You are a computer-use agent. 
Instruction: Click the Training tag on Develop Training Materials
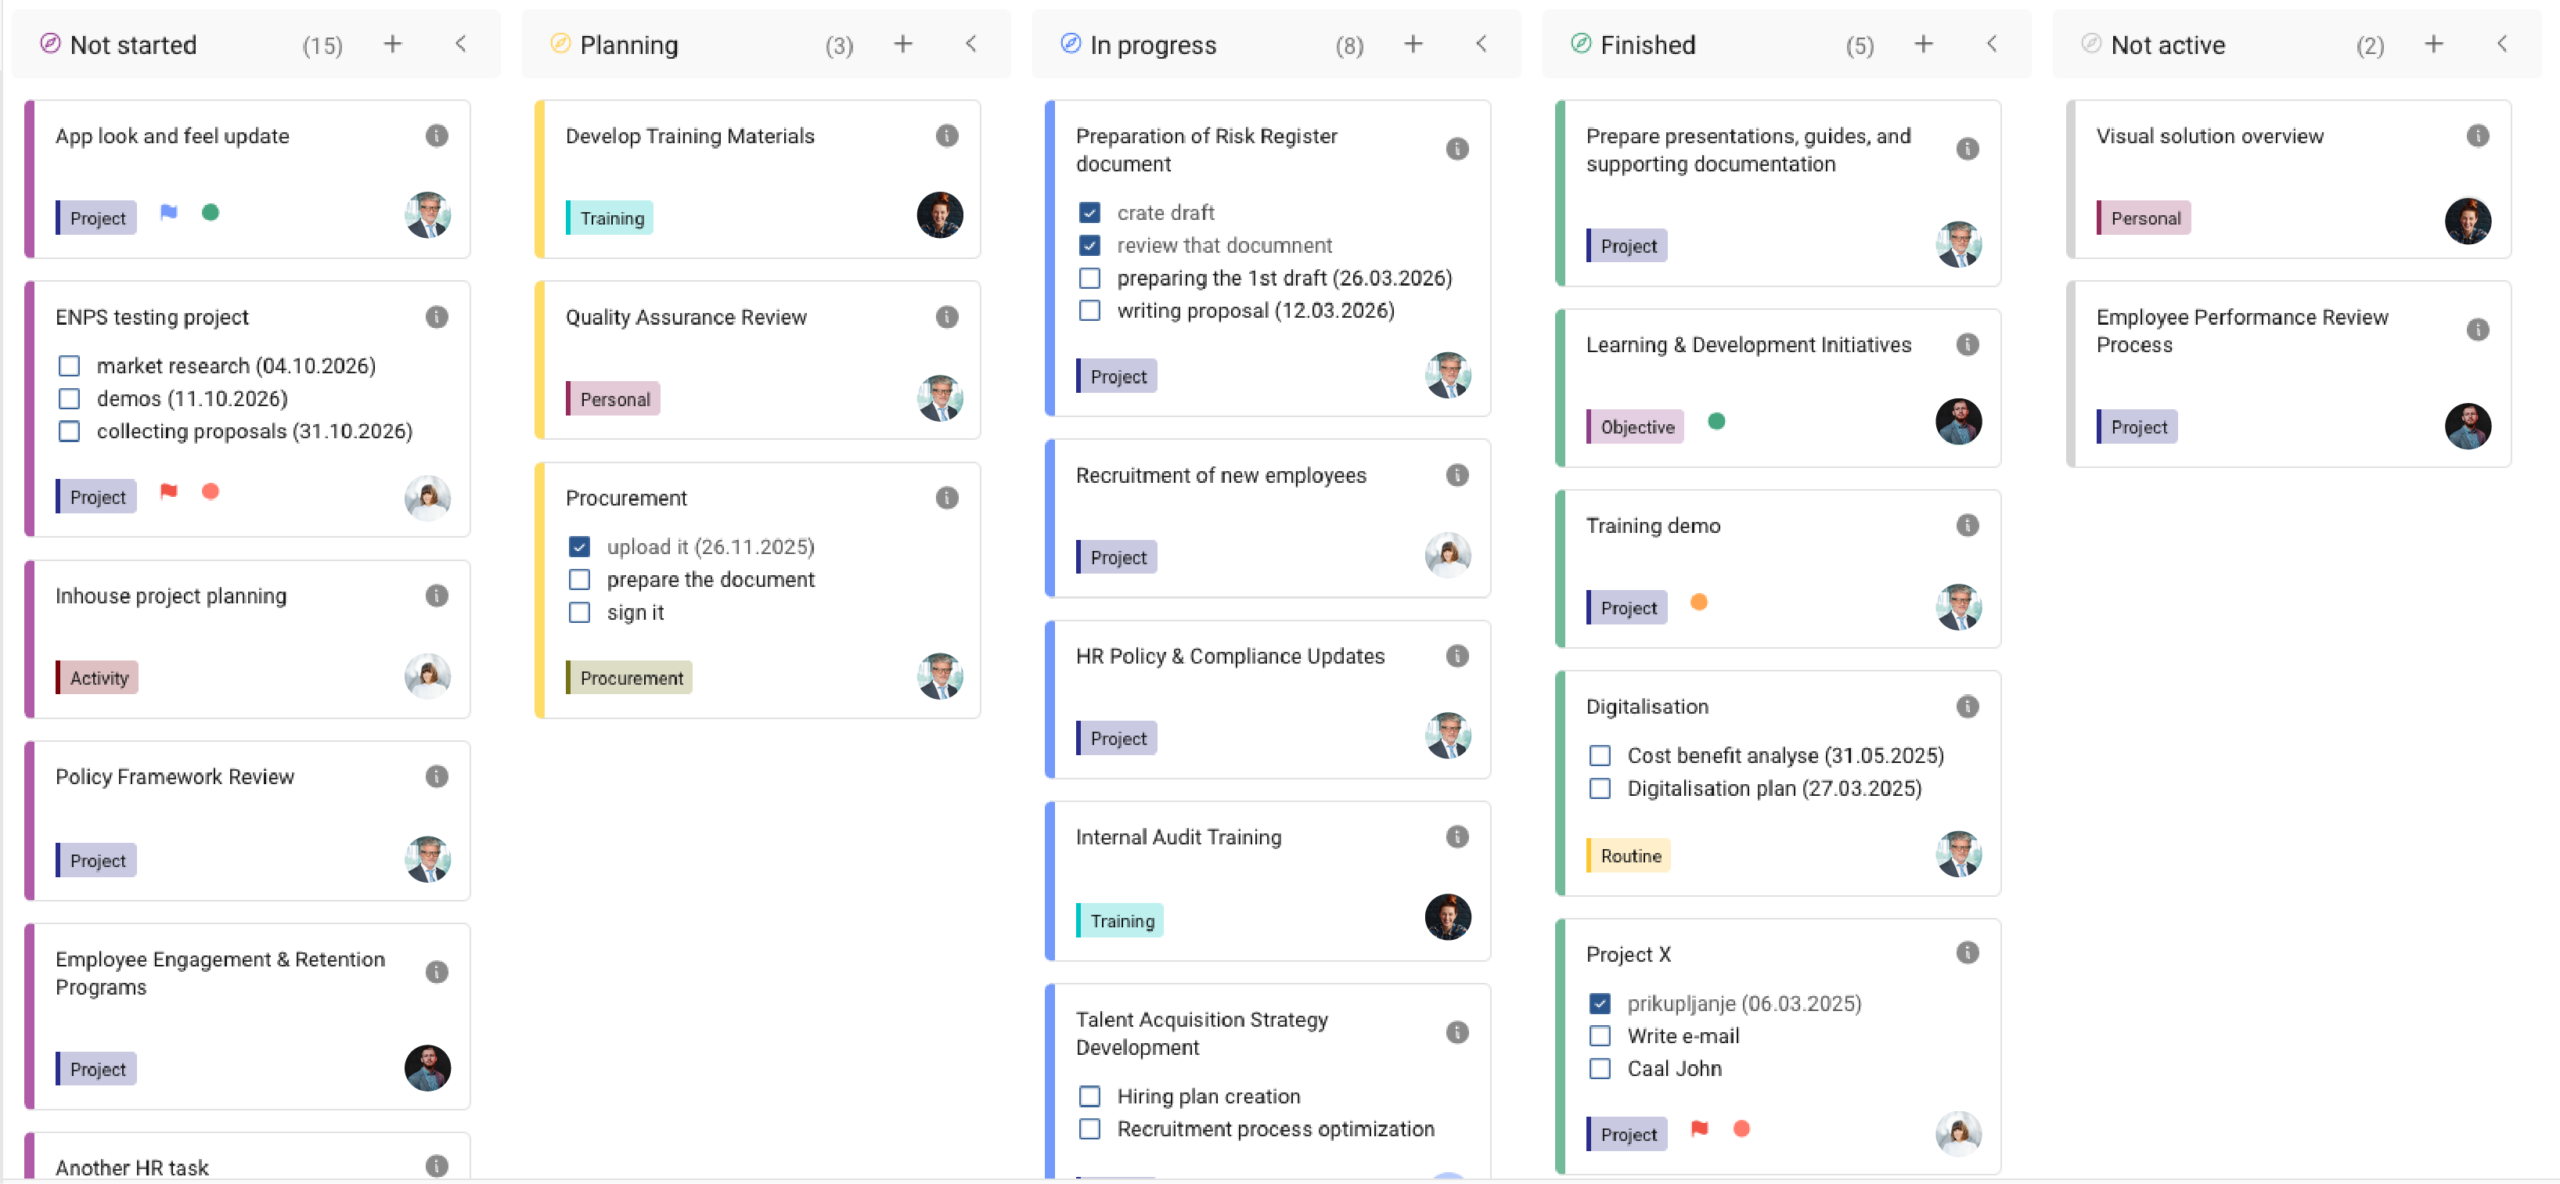(610, 218)
